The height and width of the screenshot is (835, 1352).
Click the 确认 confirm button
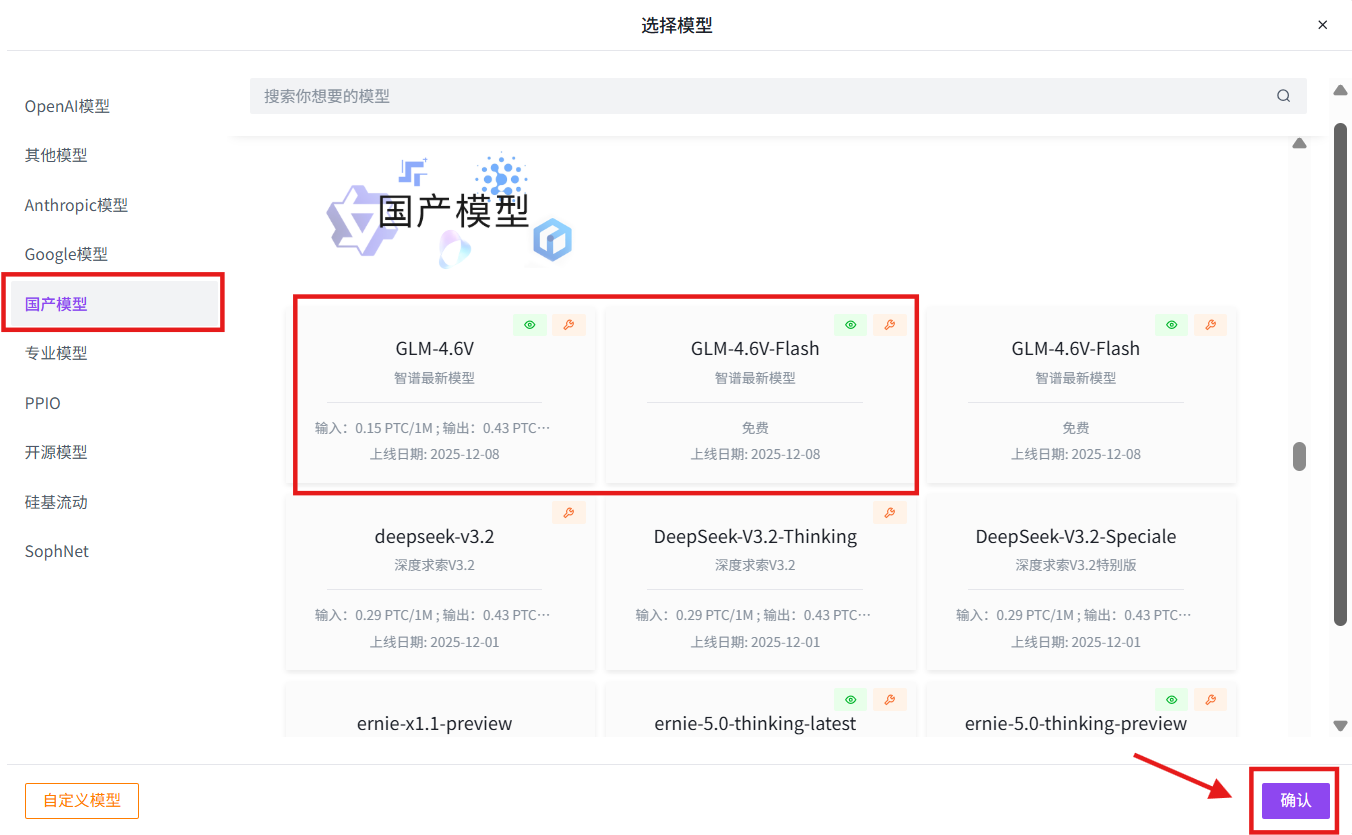[1295, 800]
